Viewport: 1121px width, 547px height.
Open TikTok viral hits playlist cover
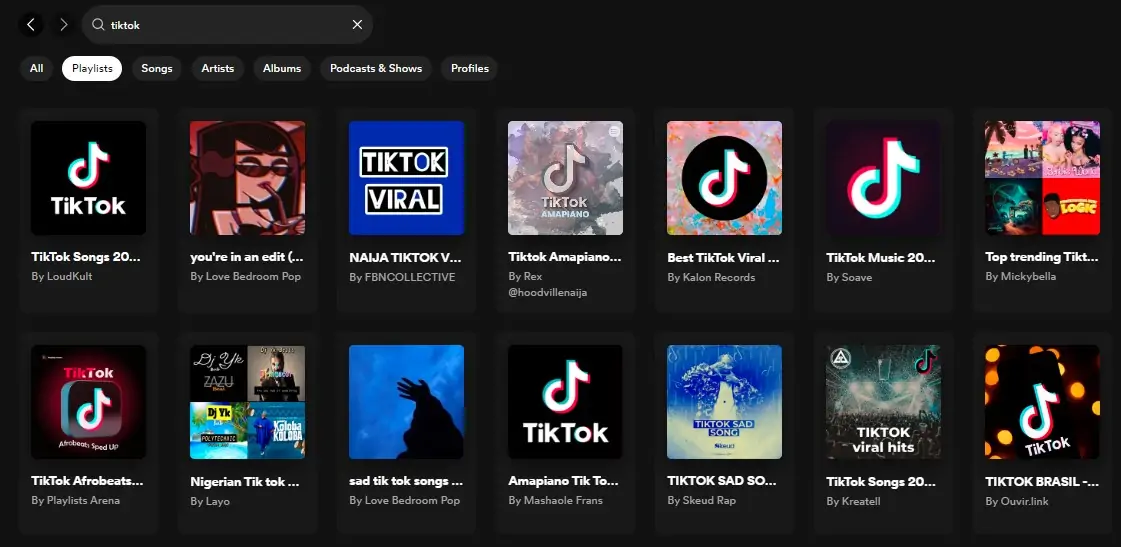883,402
